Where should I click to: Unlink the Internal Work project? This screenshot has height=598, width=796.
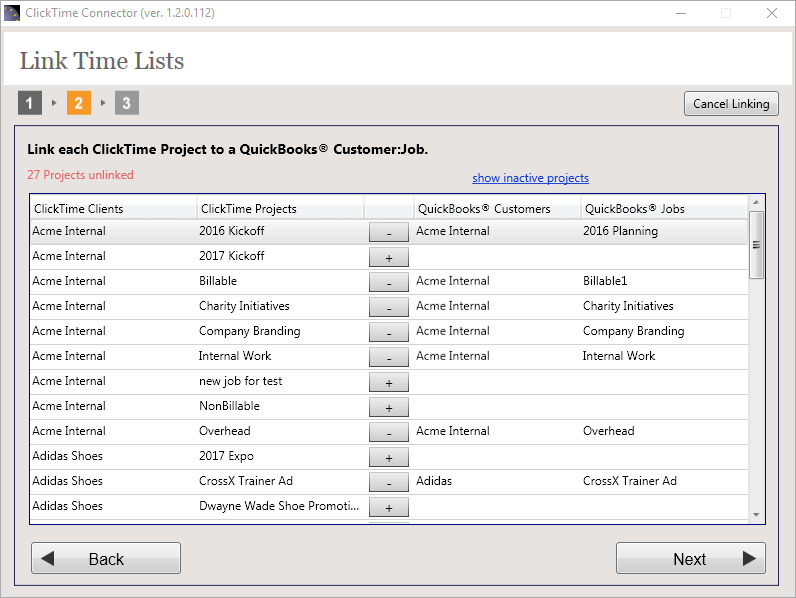[x=388, y=357]
